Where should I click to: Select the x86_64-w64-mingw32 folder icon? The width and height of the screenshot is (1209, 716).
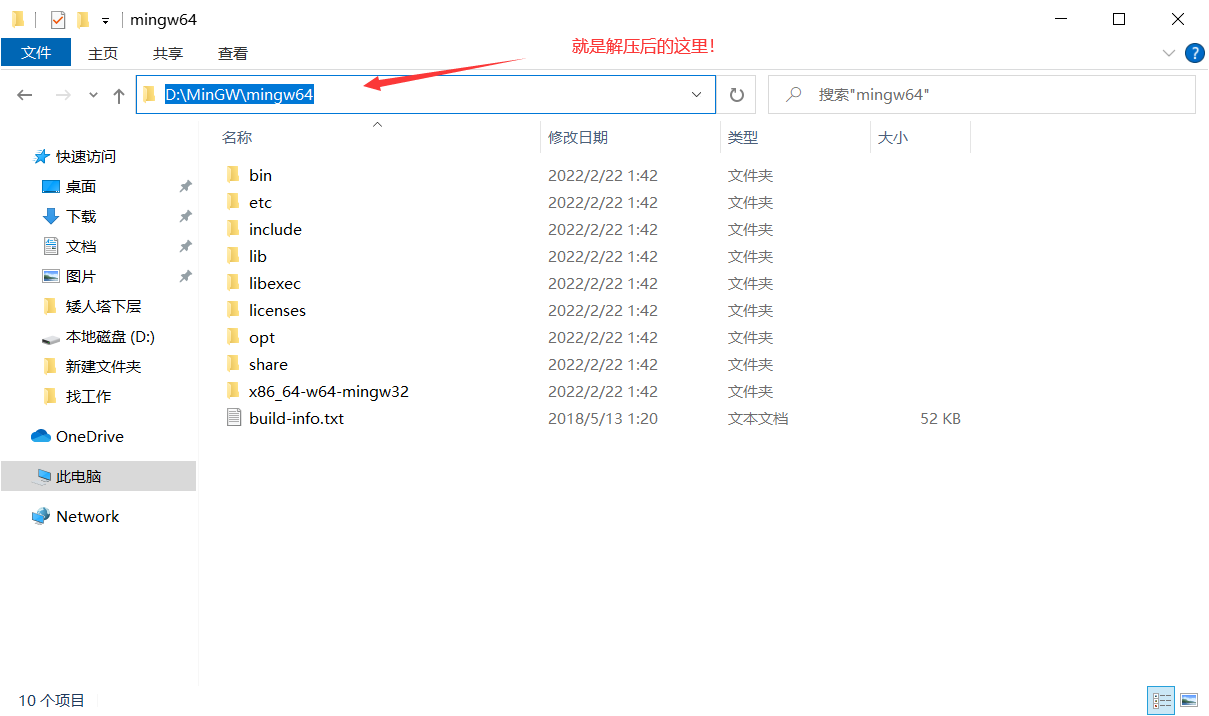point(233,391)
